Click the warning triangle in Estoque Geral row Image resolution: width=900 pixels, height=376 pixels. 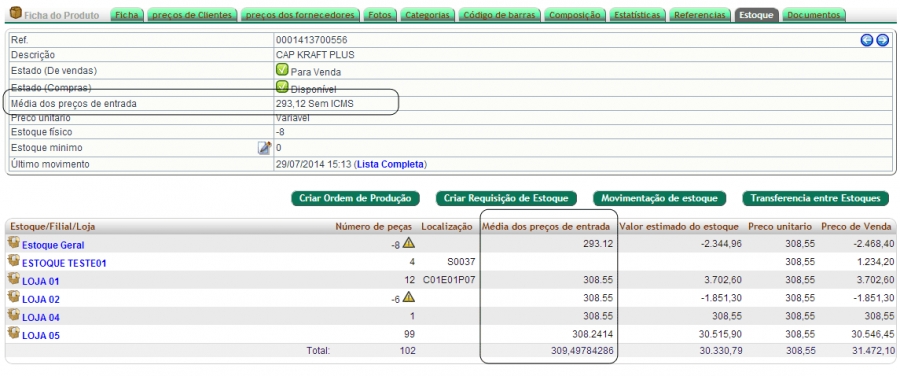[409, 243]
